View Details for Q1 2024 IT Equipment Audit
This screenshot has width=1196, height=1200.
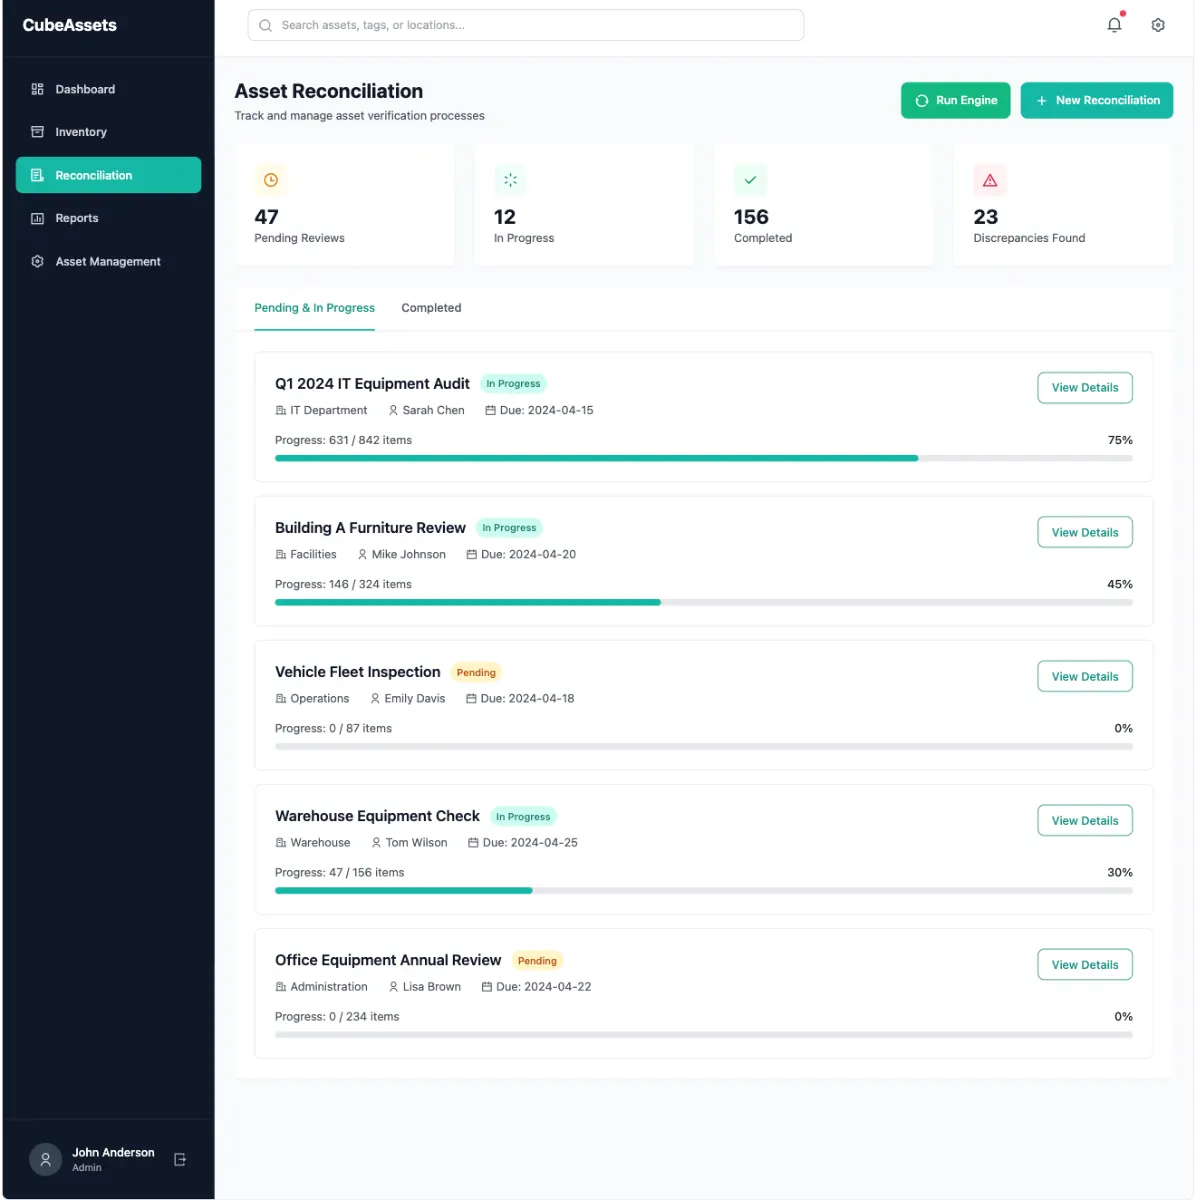[1084, 387]
